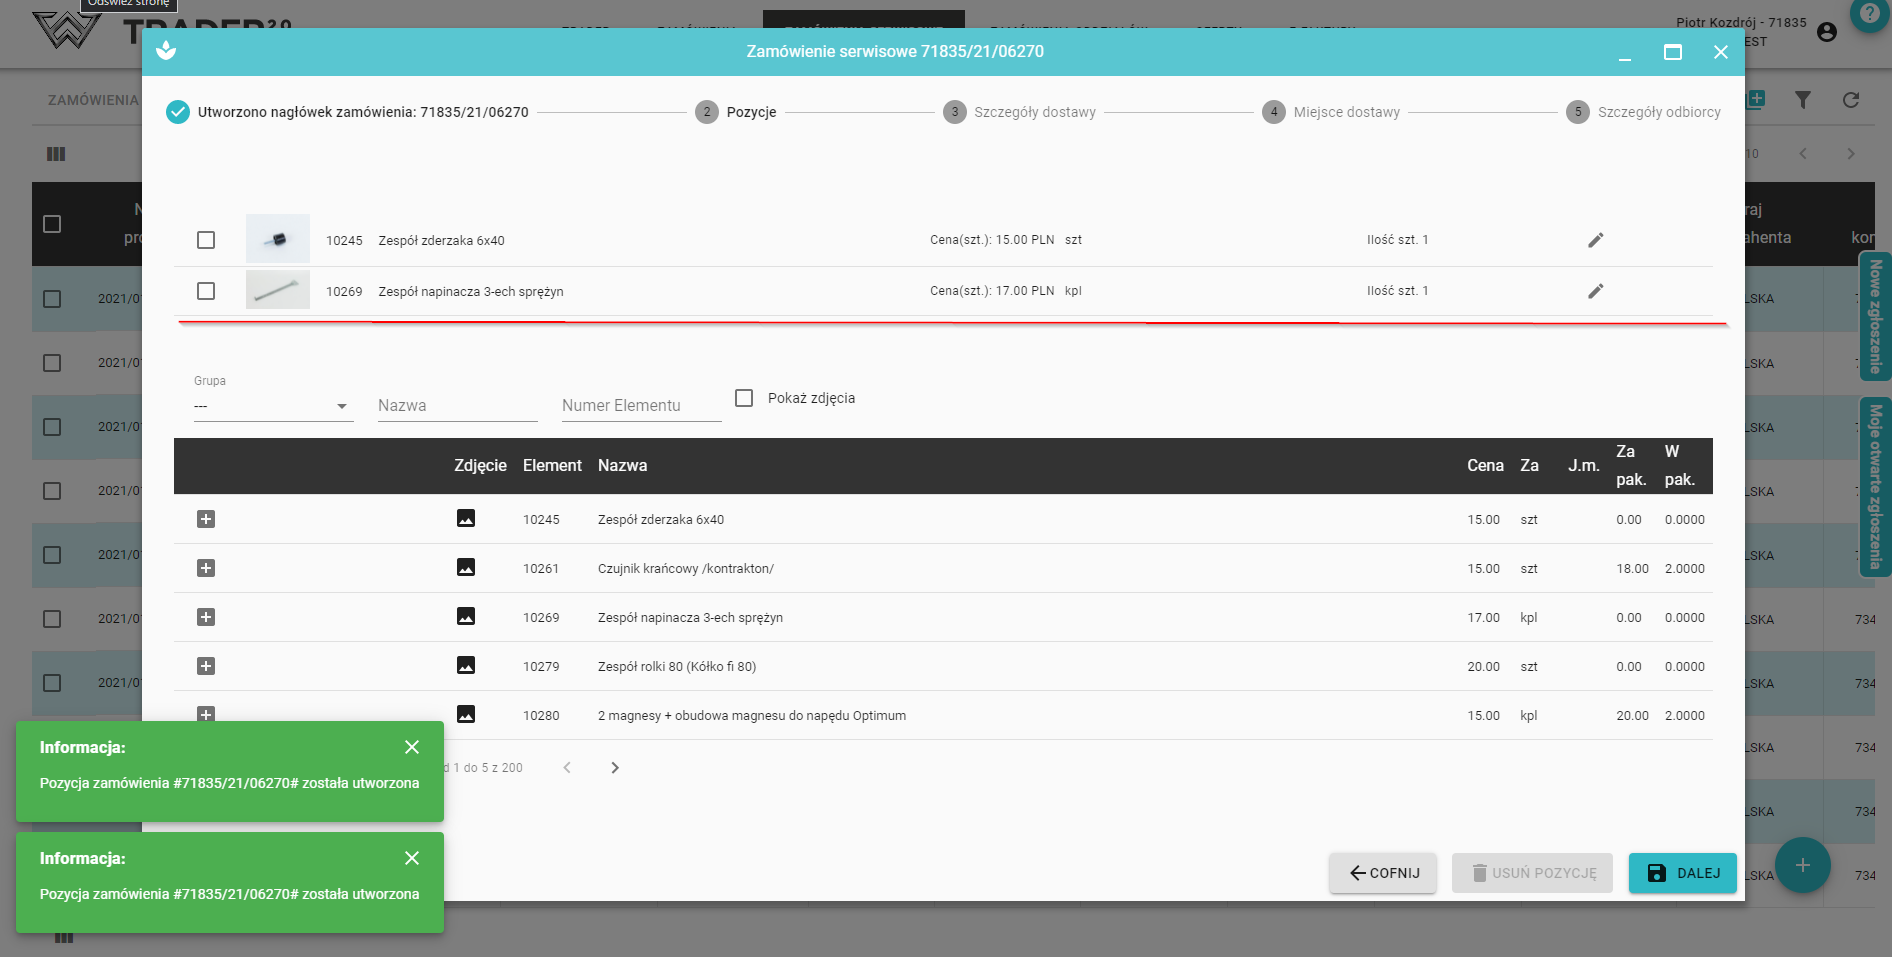The image size is (1892, 957).
Task: Open step 4 Miejsce dostawy
Action: click(x=1331, y=112)
